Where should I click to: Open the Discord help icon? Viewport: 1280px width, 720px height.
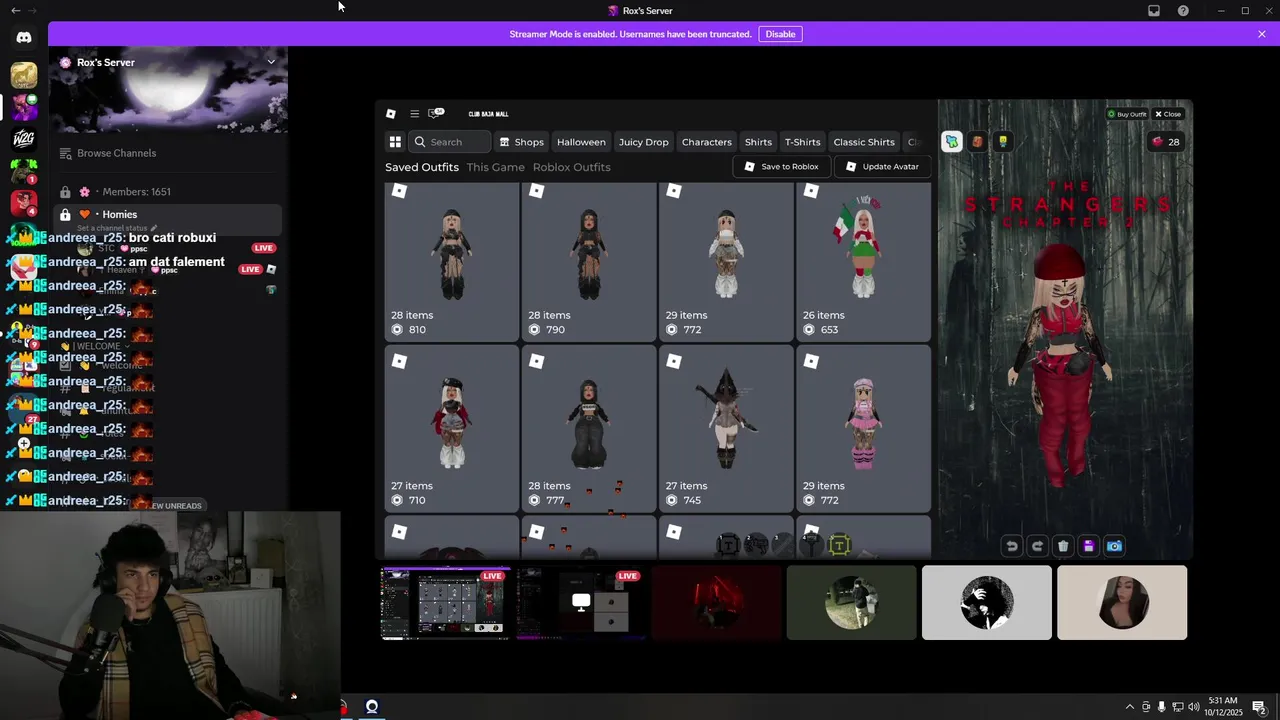coord(1183,10)
